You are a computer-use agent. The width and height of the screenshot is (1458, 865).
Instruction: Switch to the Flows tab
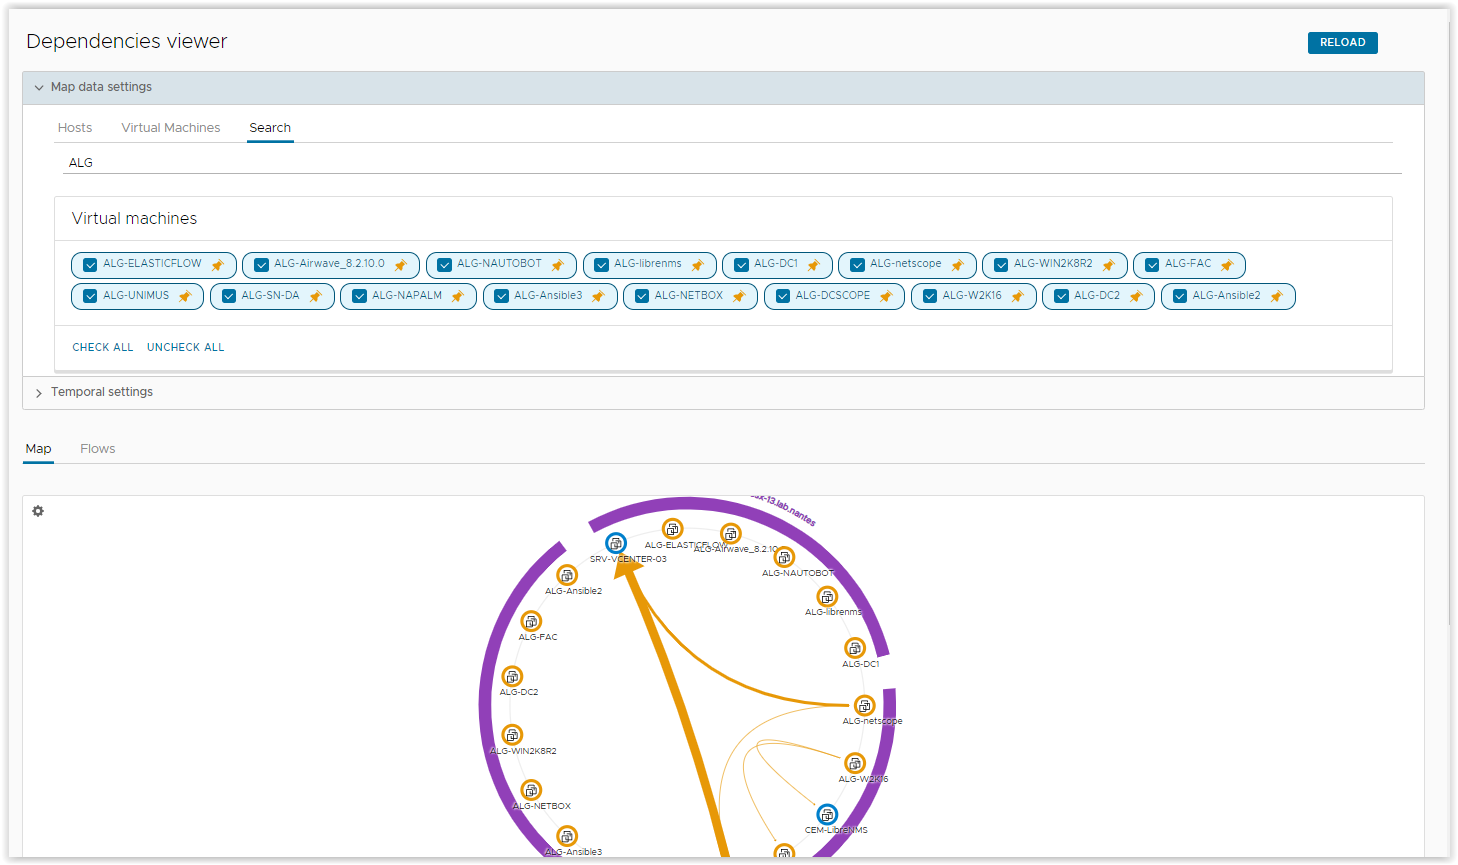[x=98, y=449]
